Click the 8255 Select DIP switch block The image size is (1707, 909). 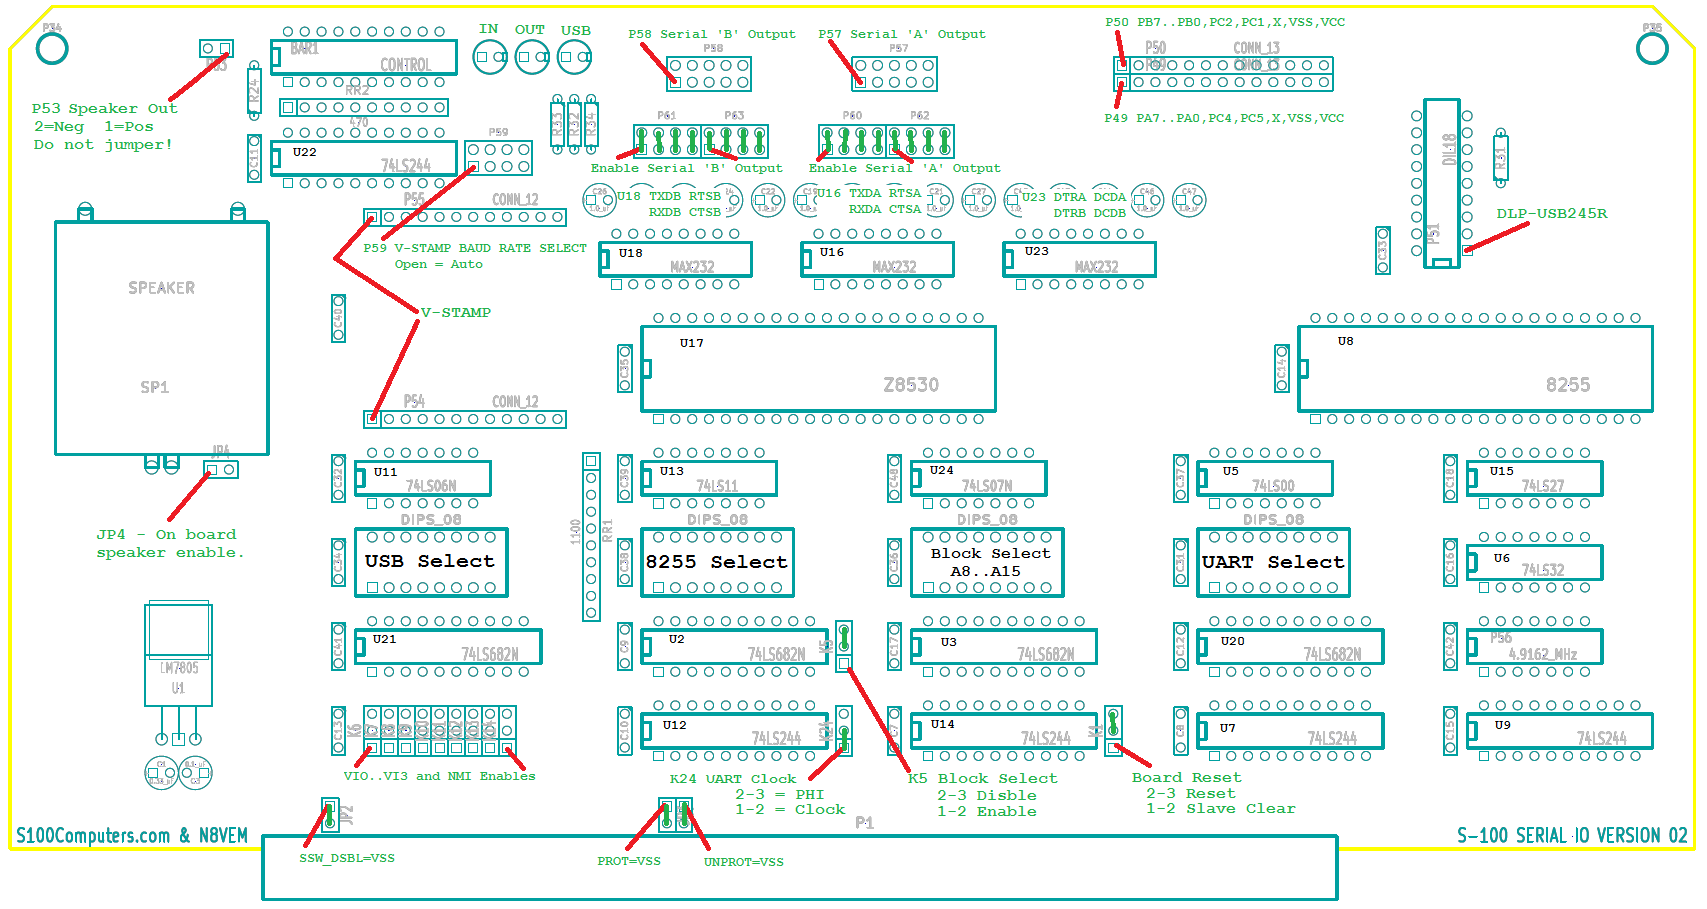tap(717, 562)
